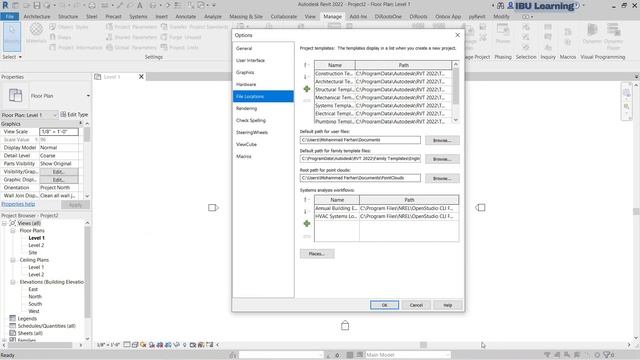Viewport: 640px width, 360px height.
Task: Click the Print icon in quick access toolbar
Action: (92, 5)
